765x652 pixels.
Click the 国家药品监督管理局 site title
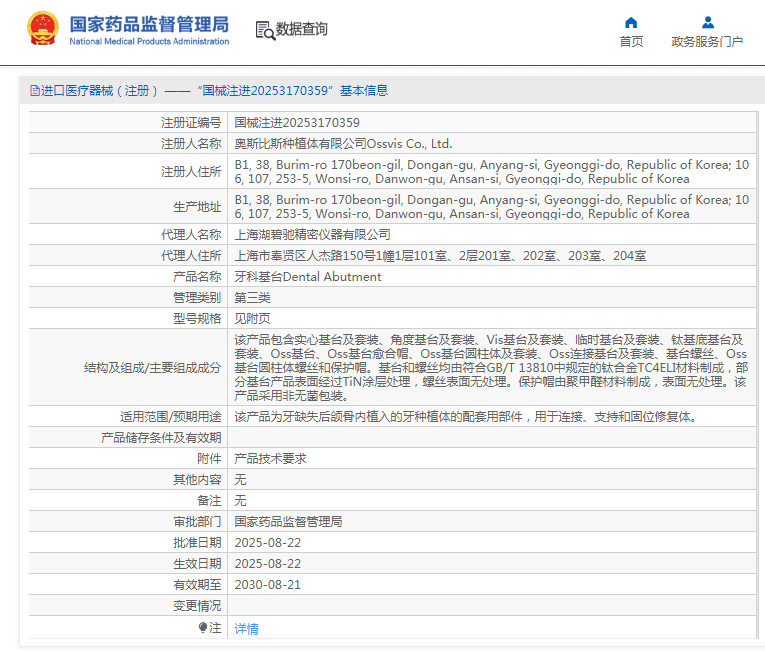tap(149, 23)
